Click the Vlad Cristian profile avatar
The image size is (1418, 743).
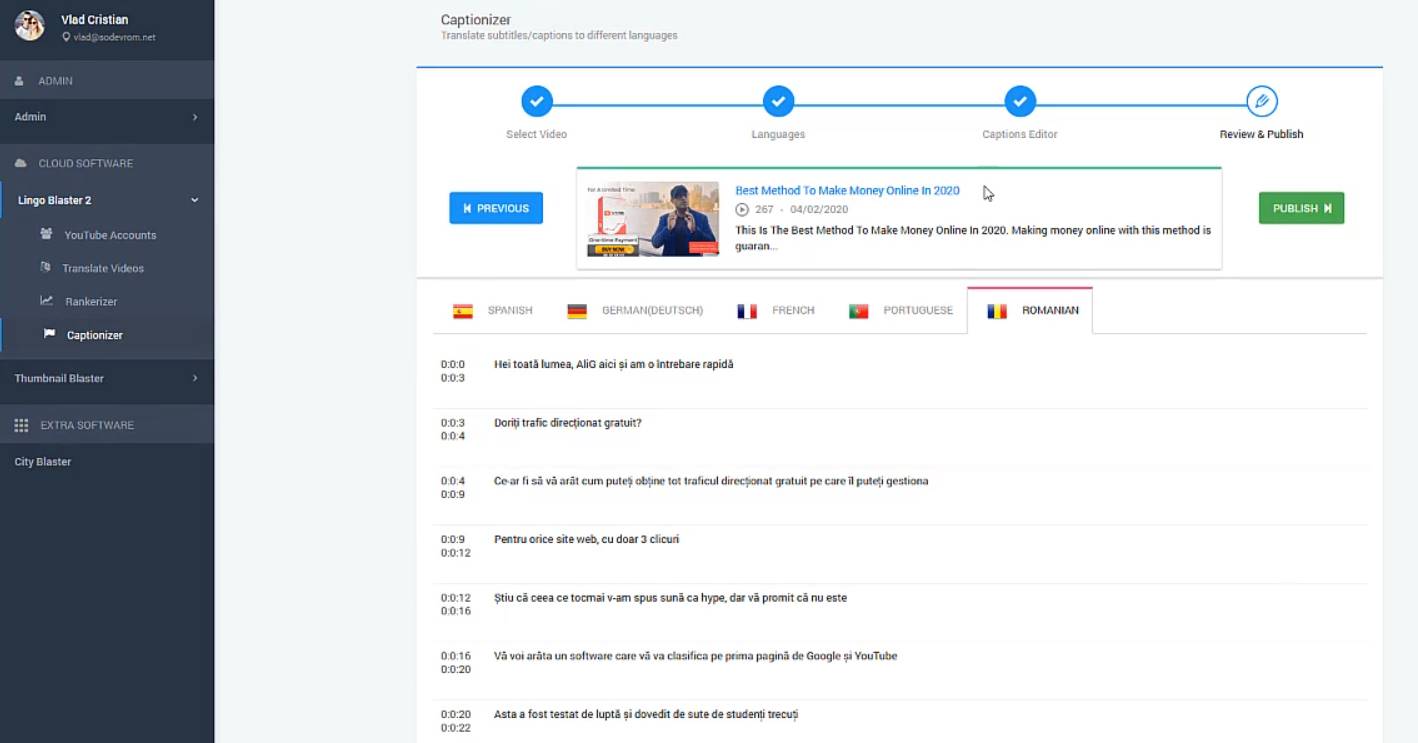[29, 26]
